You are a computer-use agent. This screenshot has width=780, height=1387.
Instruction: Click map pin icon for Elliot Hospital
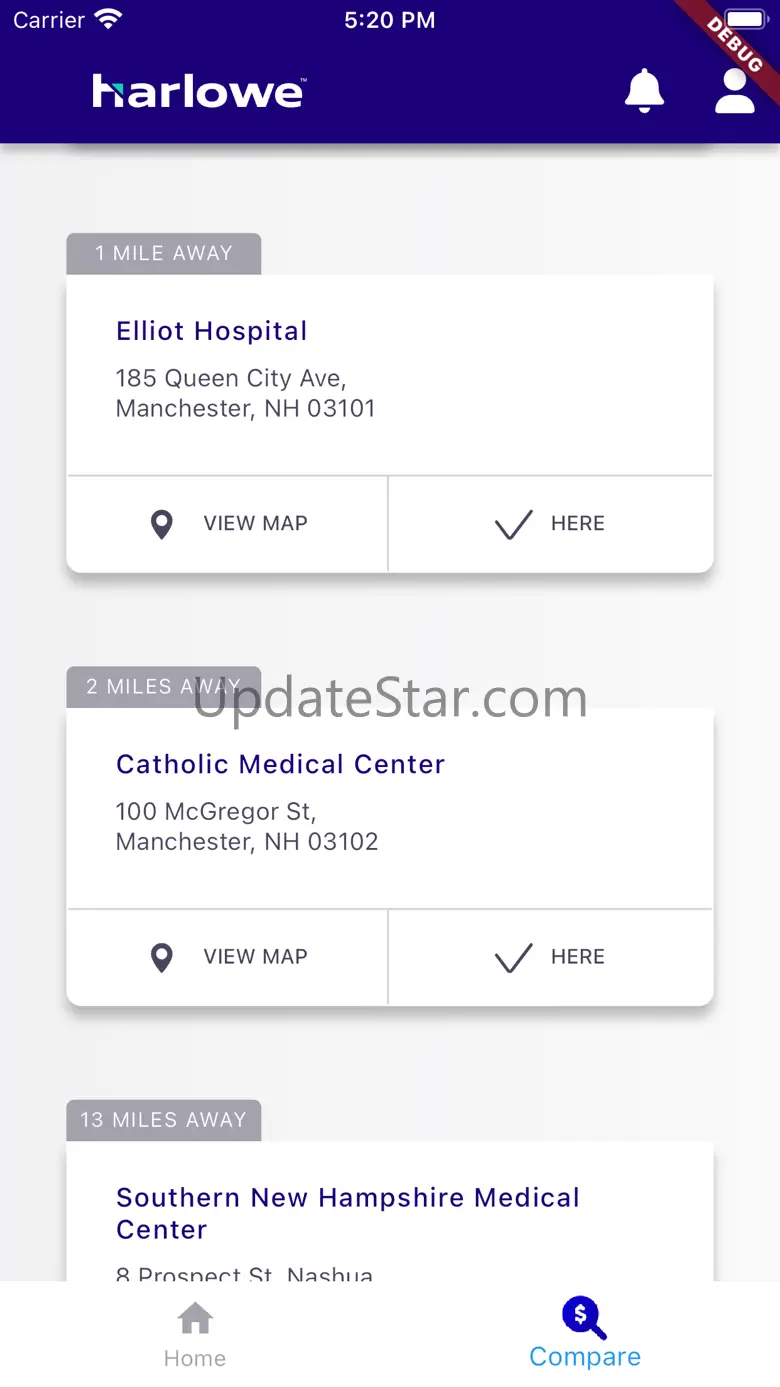[161, 524]
